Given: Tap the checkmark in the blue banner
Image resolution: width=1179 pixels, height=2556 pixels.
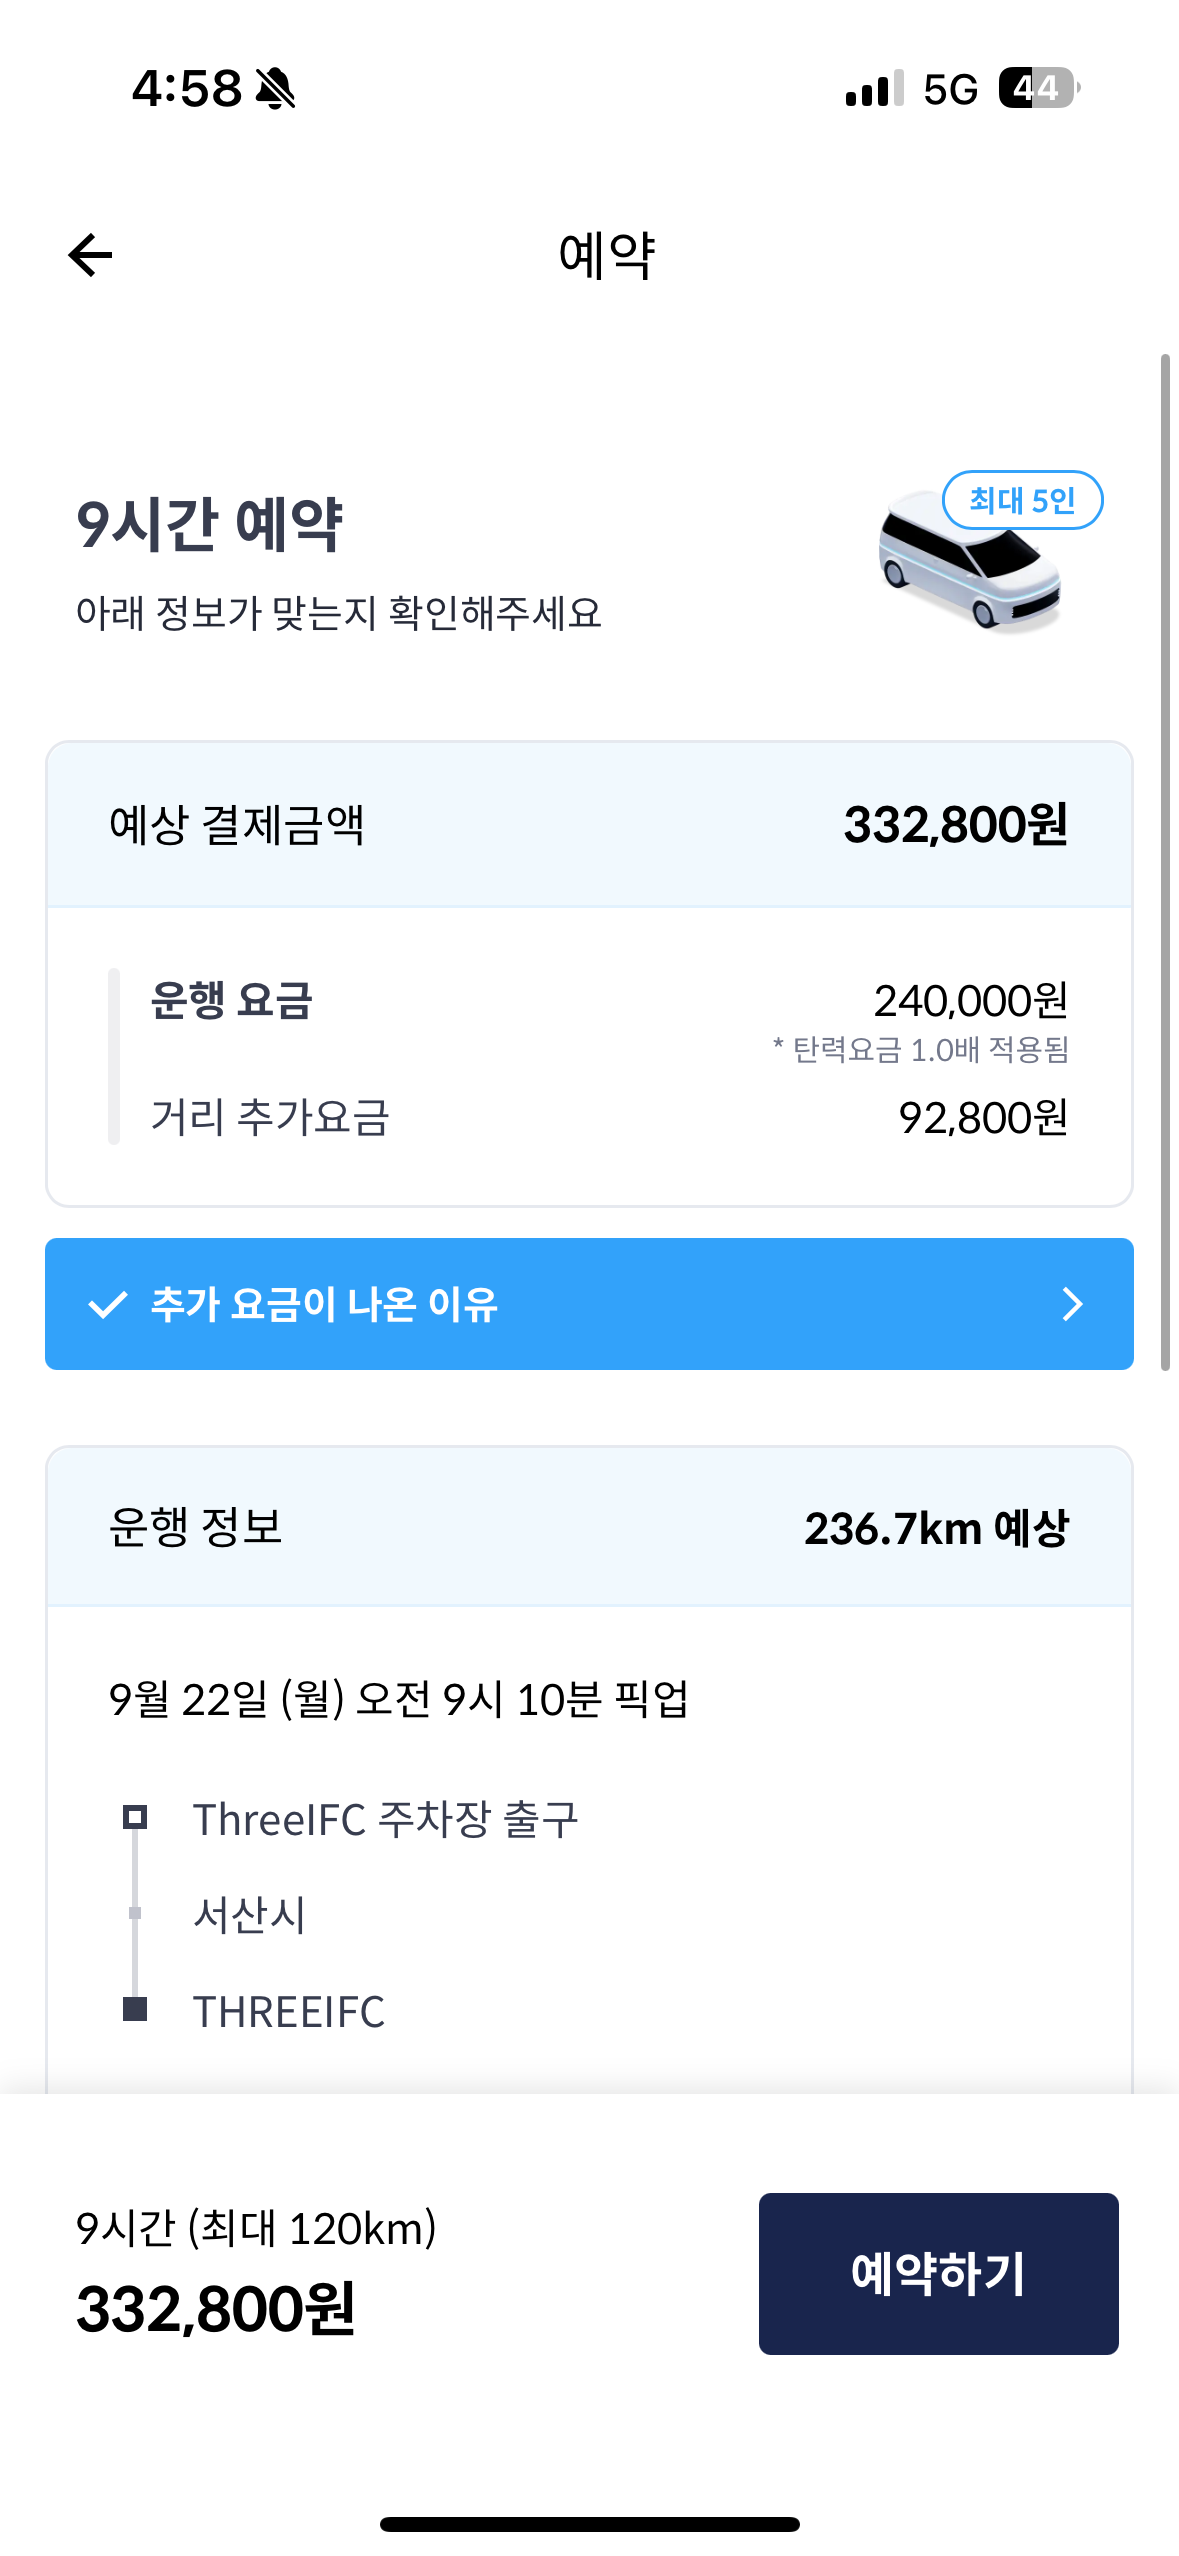Looking at the screenshot, I should (x=107, y=1304).
